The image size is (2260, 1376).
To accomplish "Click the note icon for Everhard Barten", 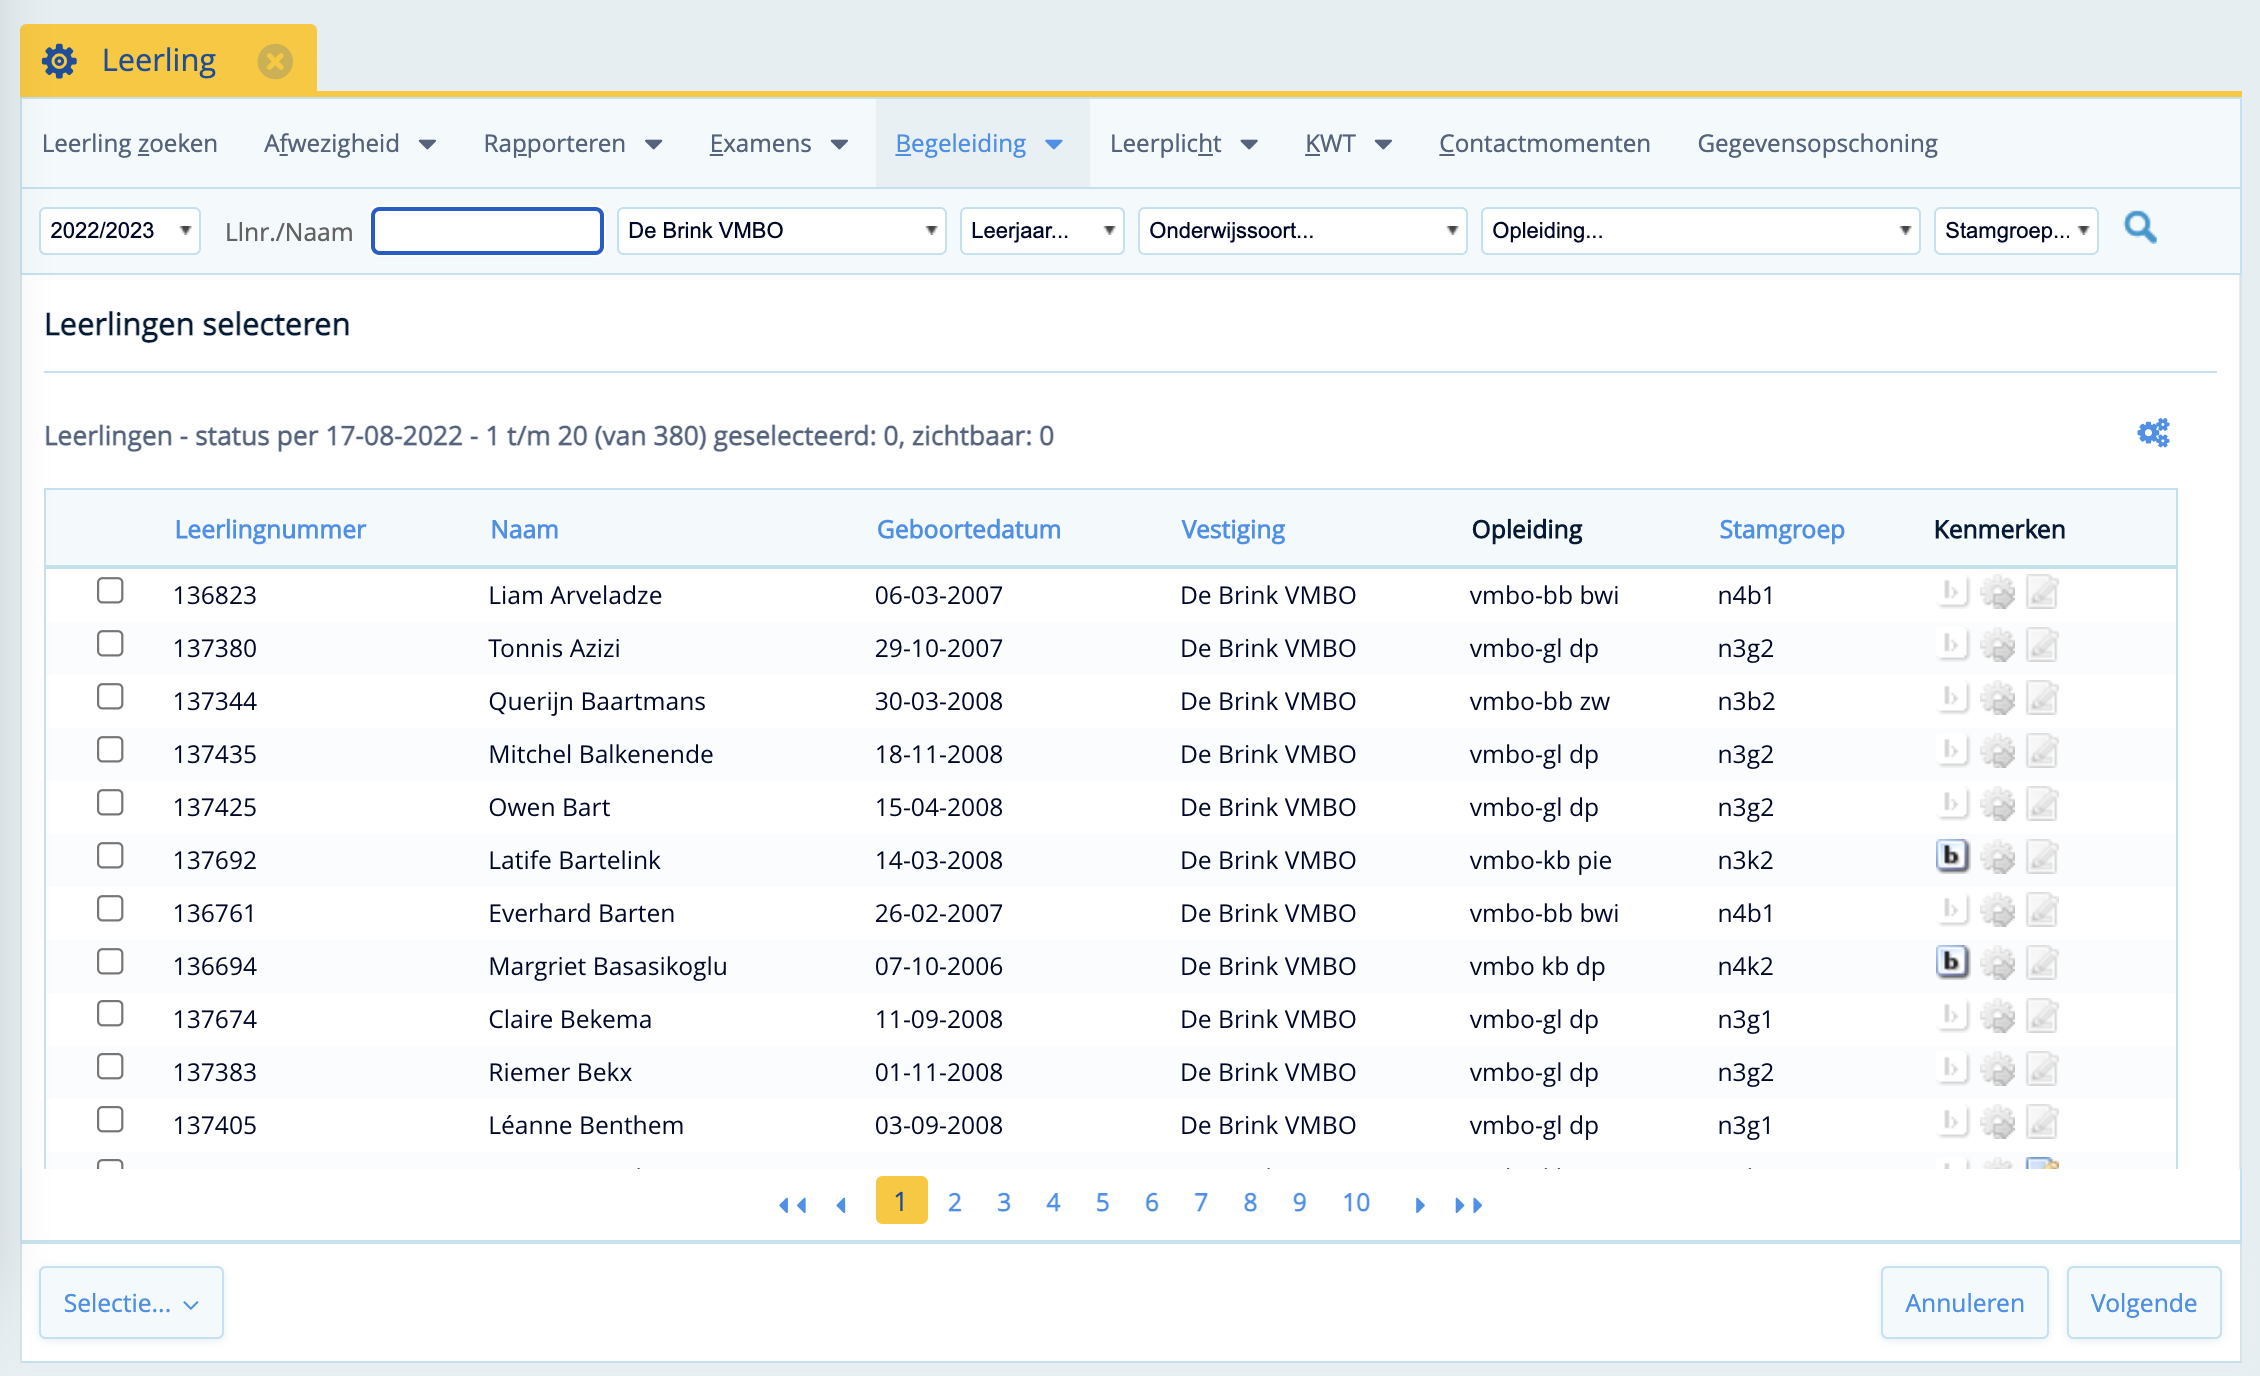I will [2042, 911].
